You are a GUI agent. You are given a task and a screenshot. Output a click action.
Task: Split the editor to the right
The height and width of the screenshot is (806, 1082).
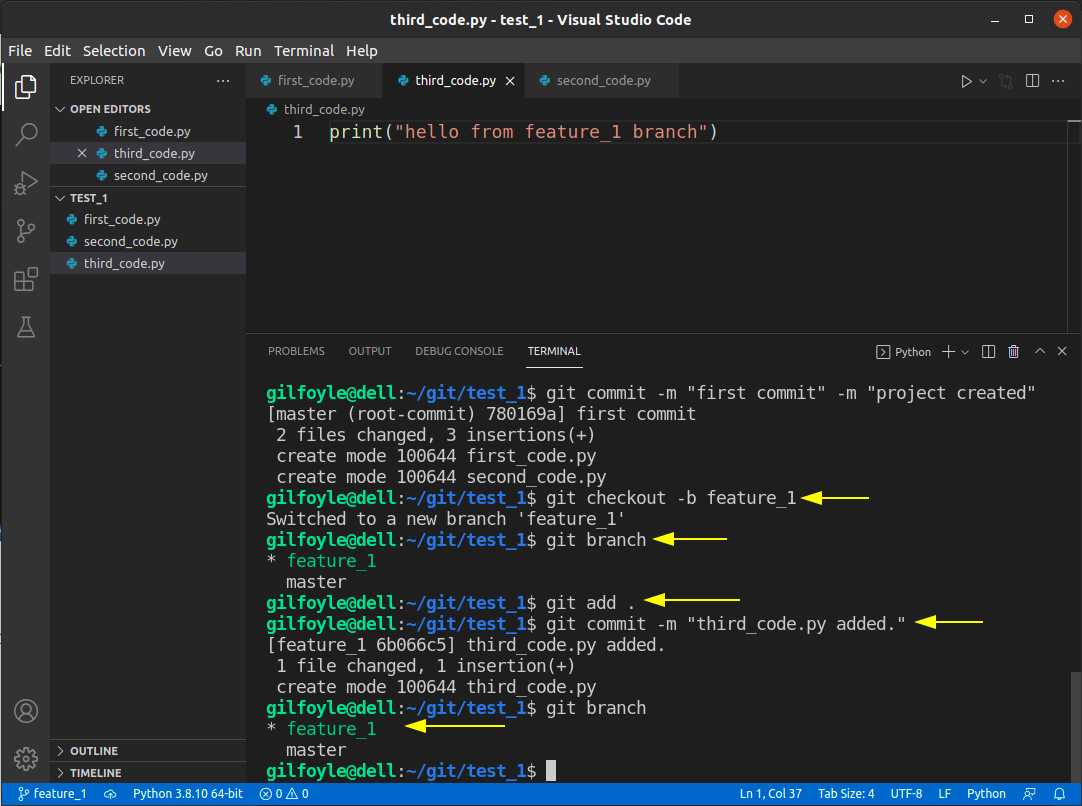(1032, 81)
